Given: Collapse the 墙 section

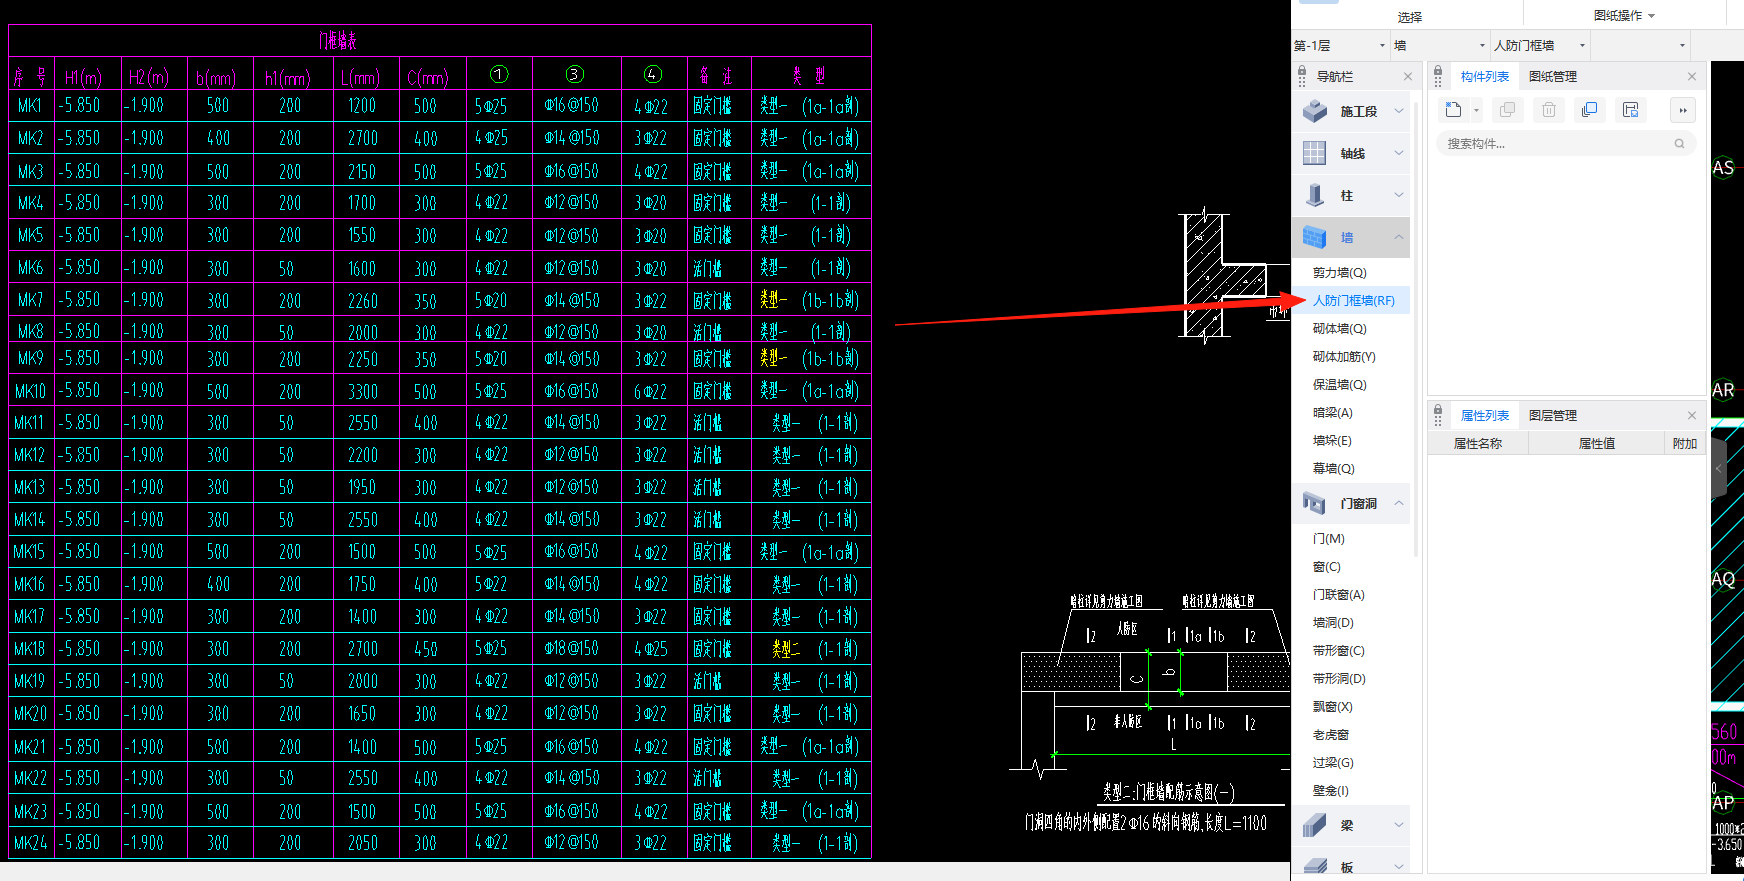Looking at the screenshot, I should 1399,237.
